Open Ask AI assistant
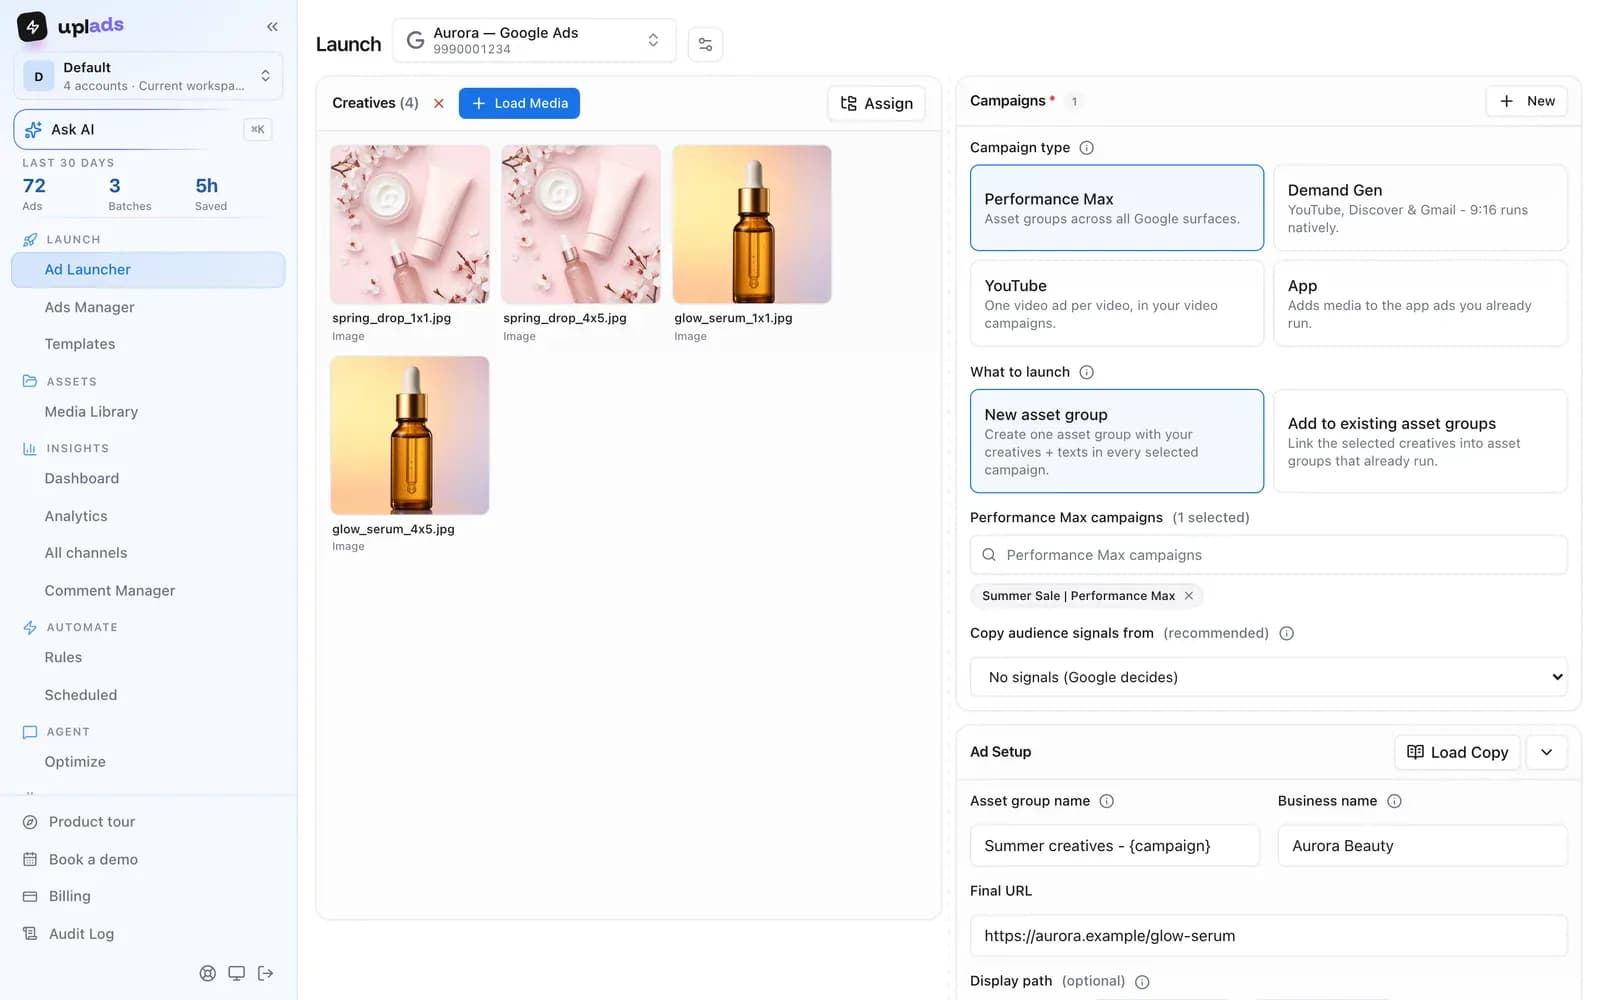 pos(148,129)
